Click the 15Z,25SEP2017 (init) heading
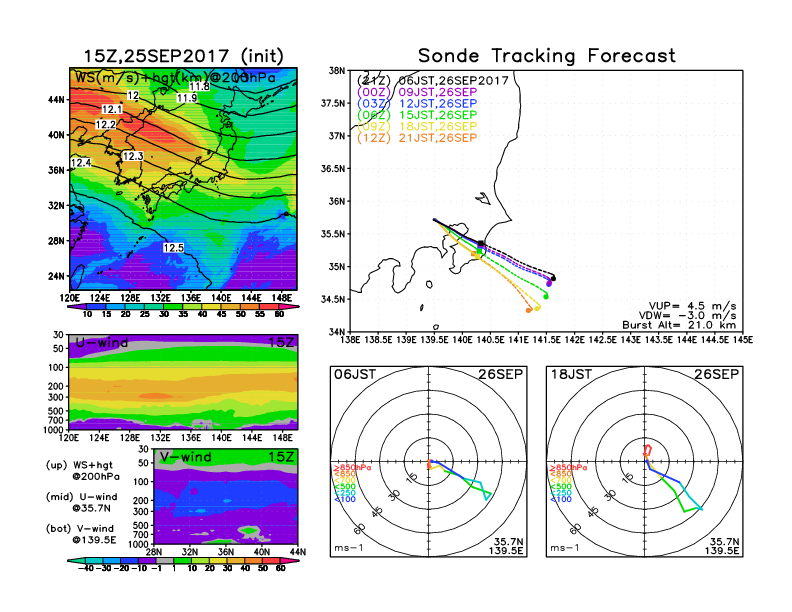792x612 pixels. coord(183,56)
